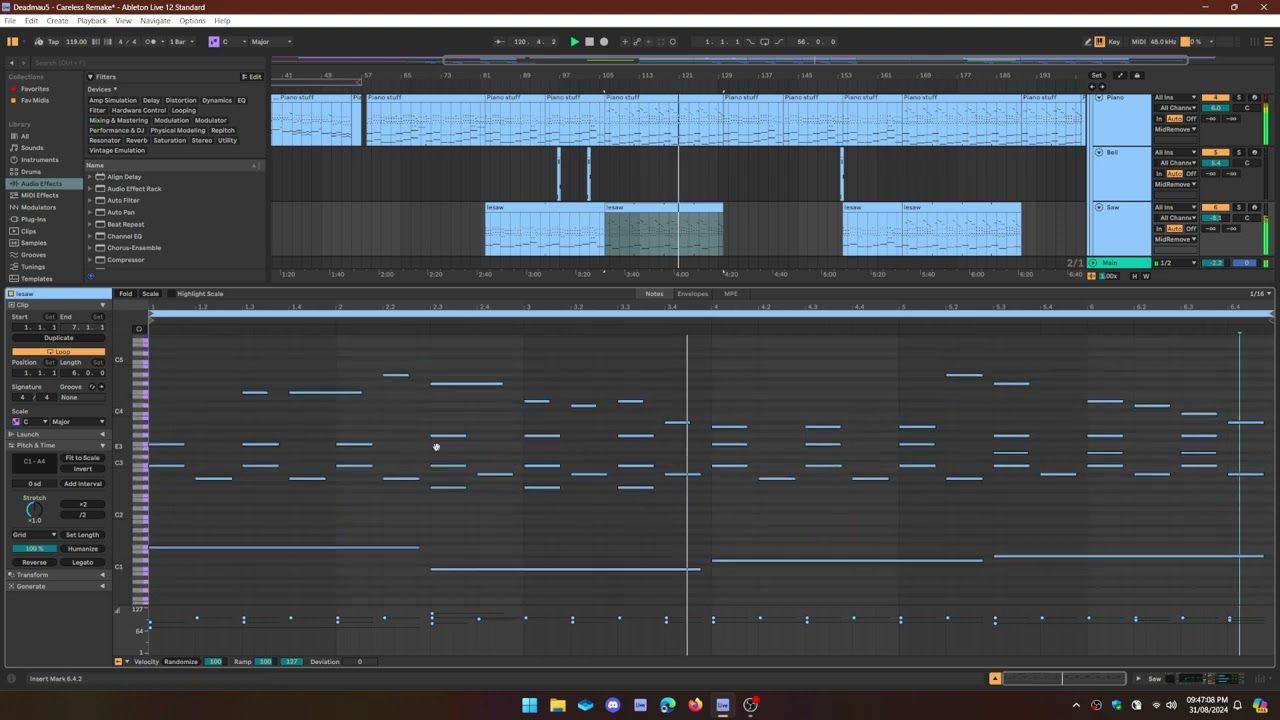
Task: Toggle Computer MIDI Keyboard icon
Action: [1099, 42]
